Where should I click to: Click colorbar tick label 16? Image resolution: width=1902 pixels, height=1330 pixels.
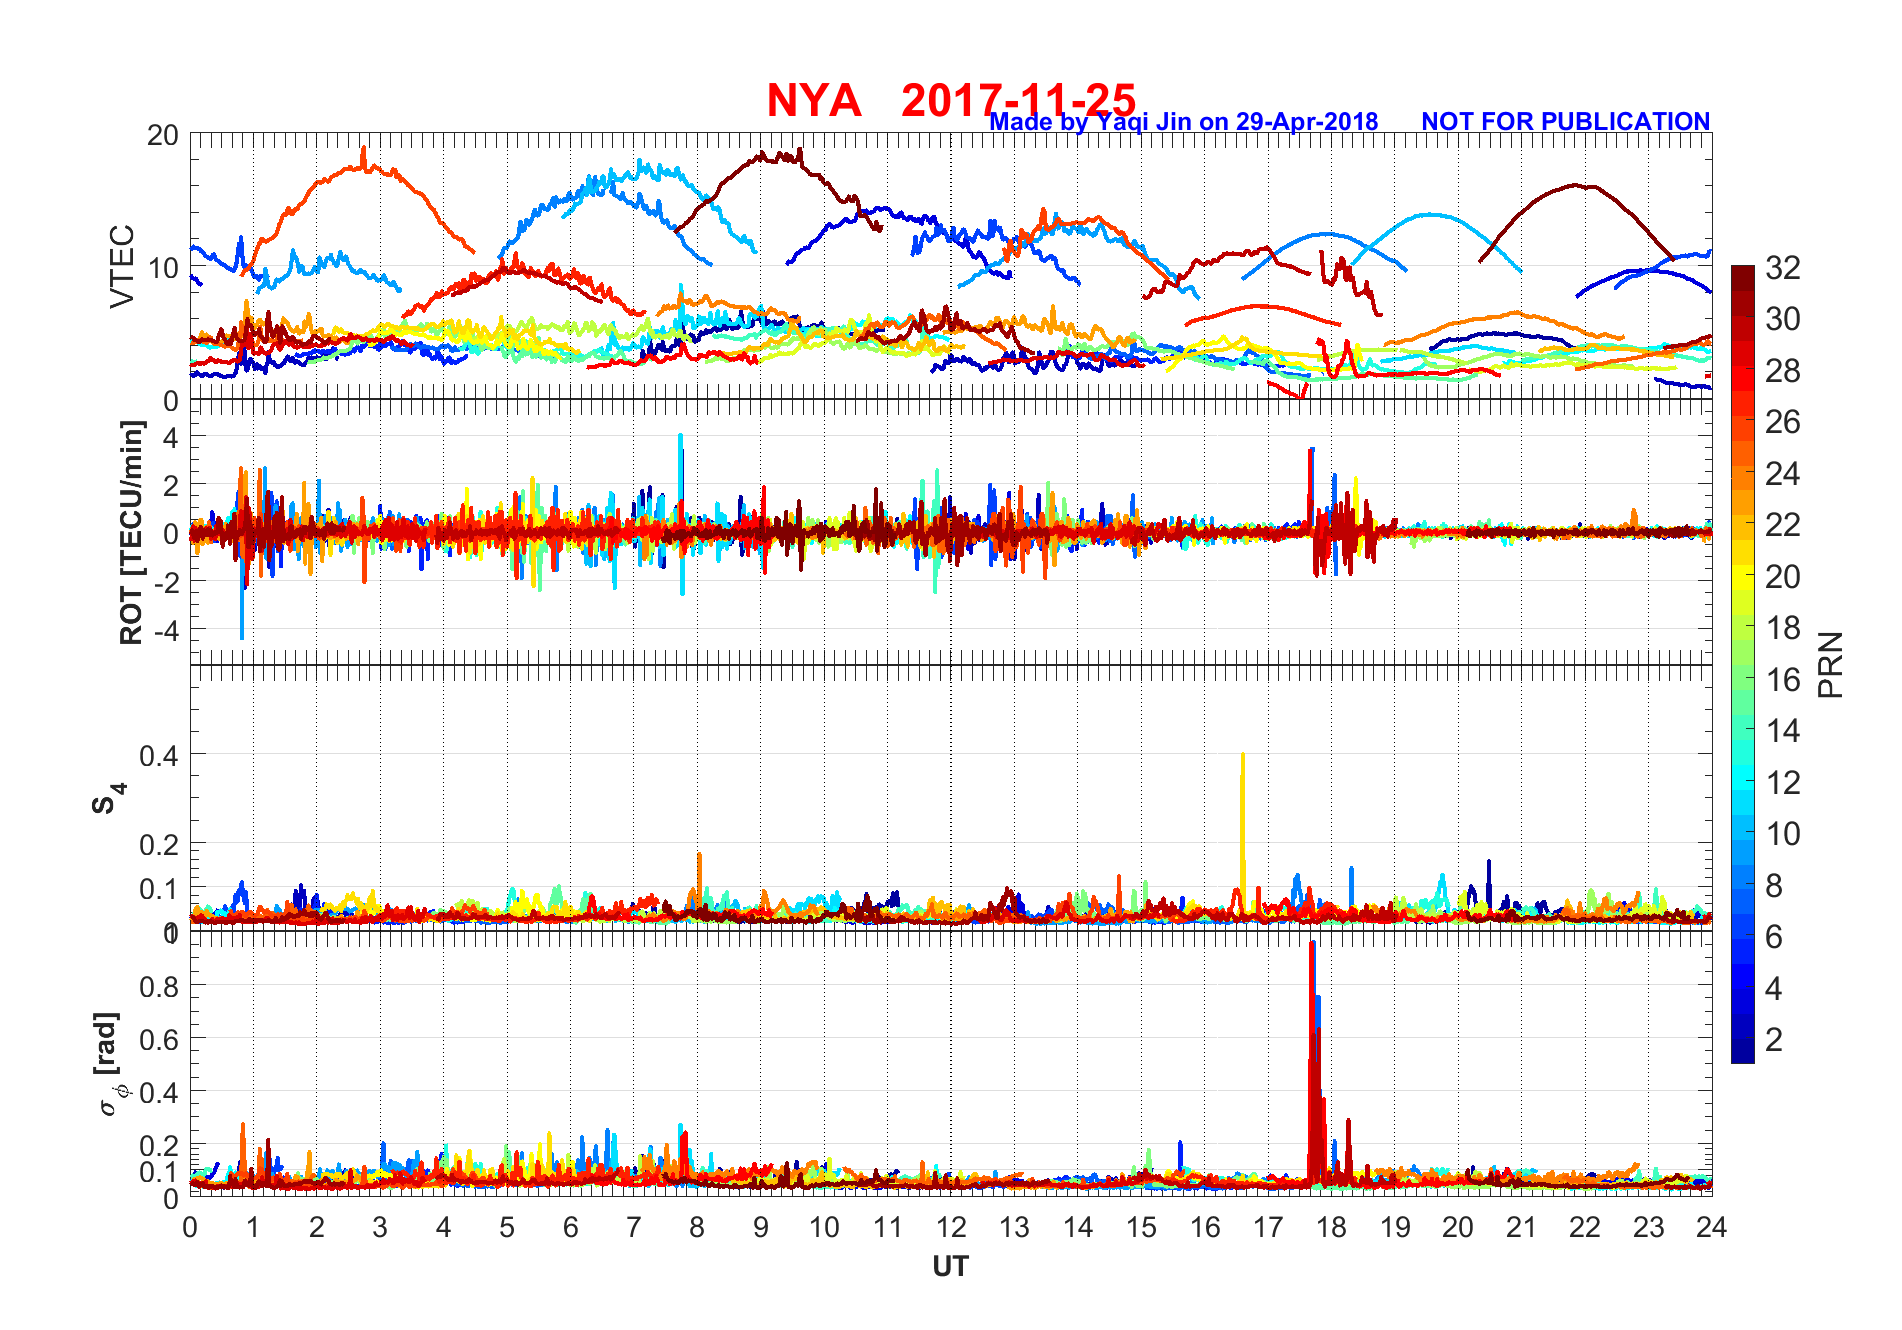point(1782,679)
